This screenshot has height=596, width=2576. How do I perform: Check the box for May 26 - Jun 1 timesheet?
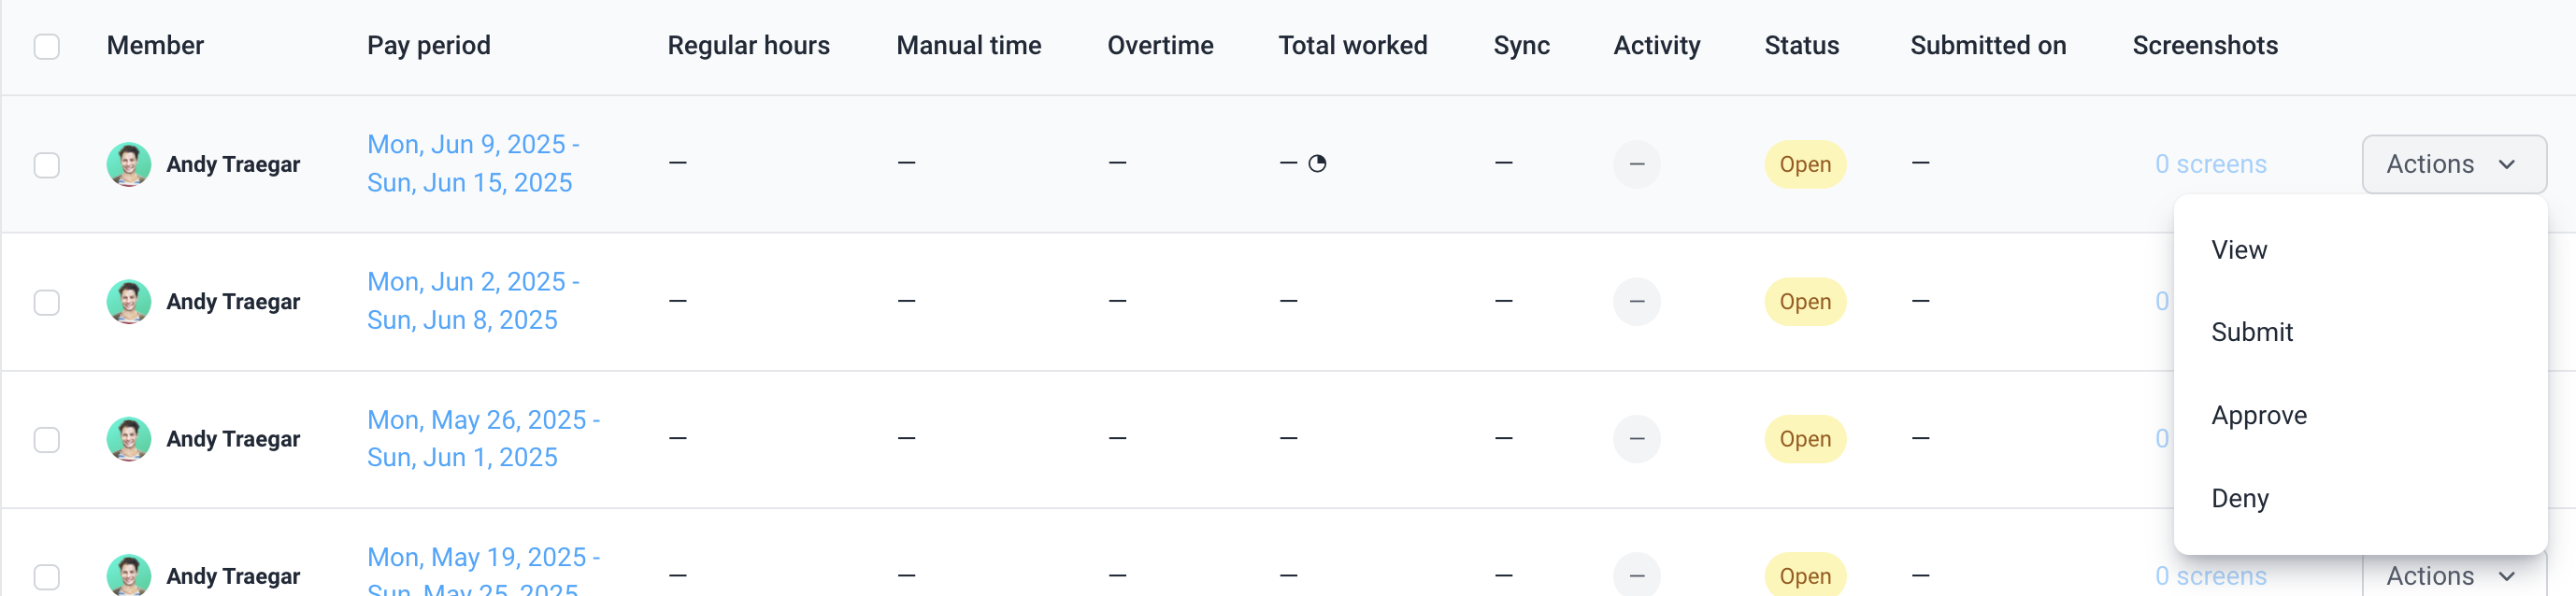pyautogui.click(x=47, y=439)
